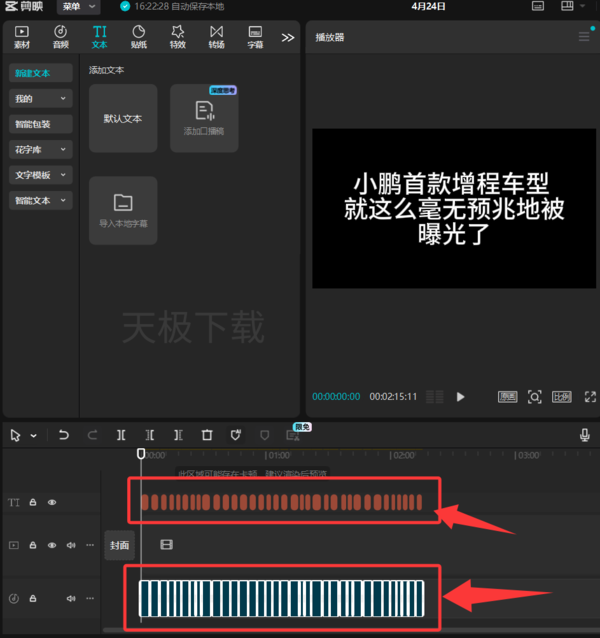The width and height of the screenshot is (600, 638).
Task: Click the current timecode 00:00:00:00
Action: [x=336, y=397]
